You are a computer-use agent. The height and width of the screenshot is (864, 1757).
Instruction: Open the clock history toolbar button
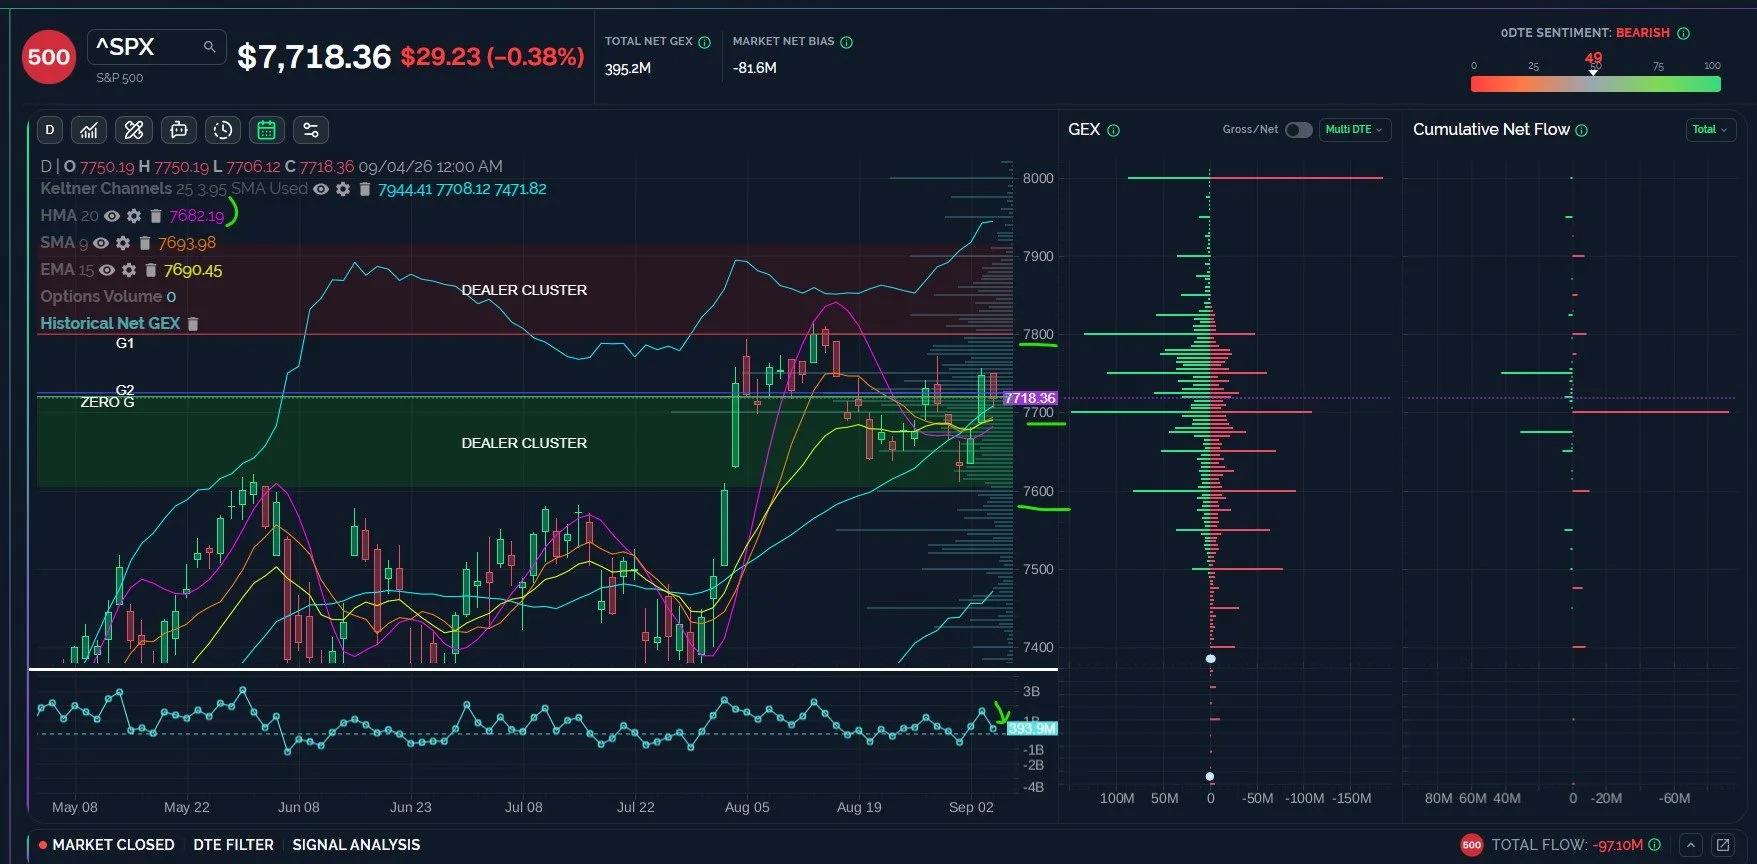(x=223, y=130)
